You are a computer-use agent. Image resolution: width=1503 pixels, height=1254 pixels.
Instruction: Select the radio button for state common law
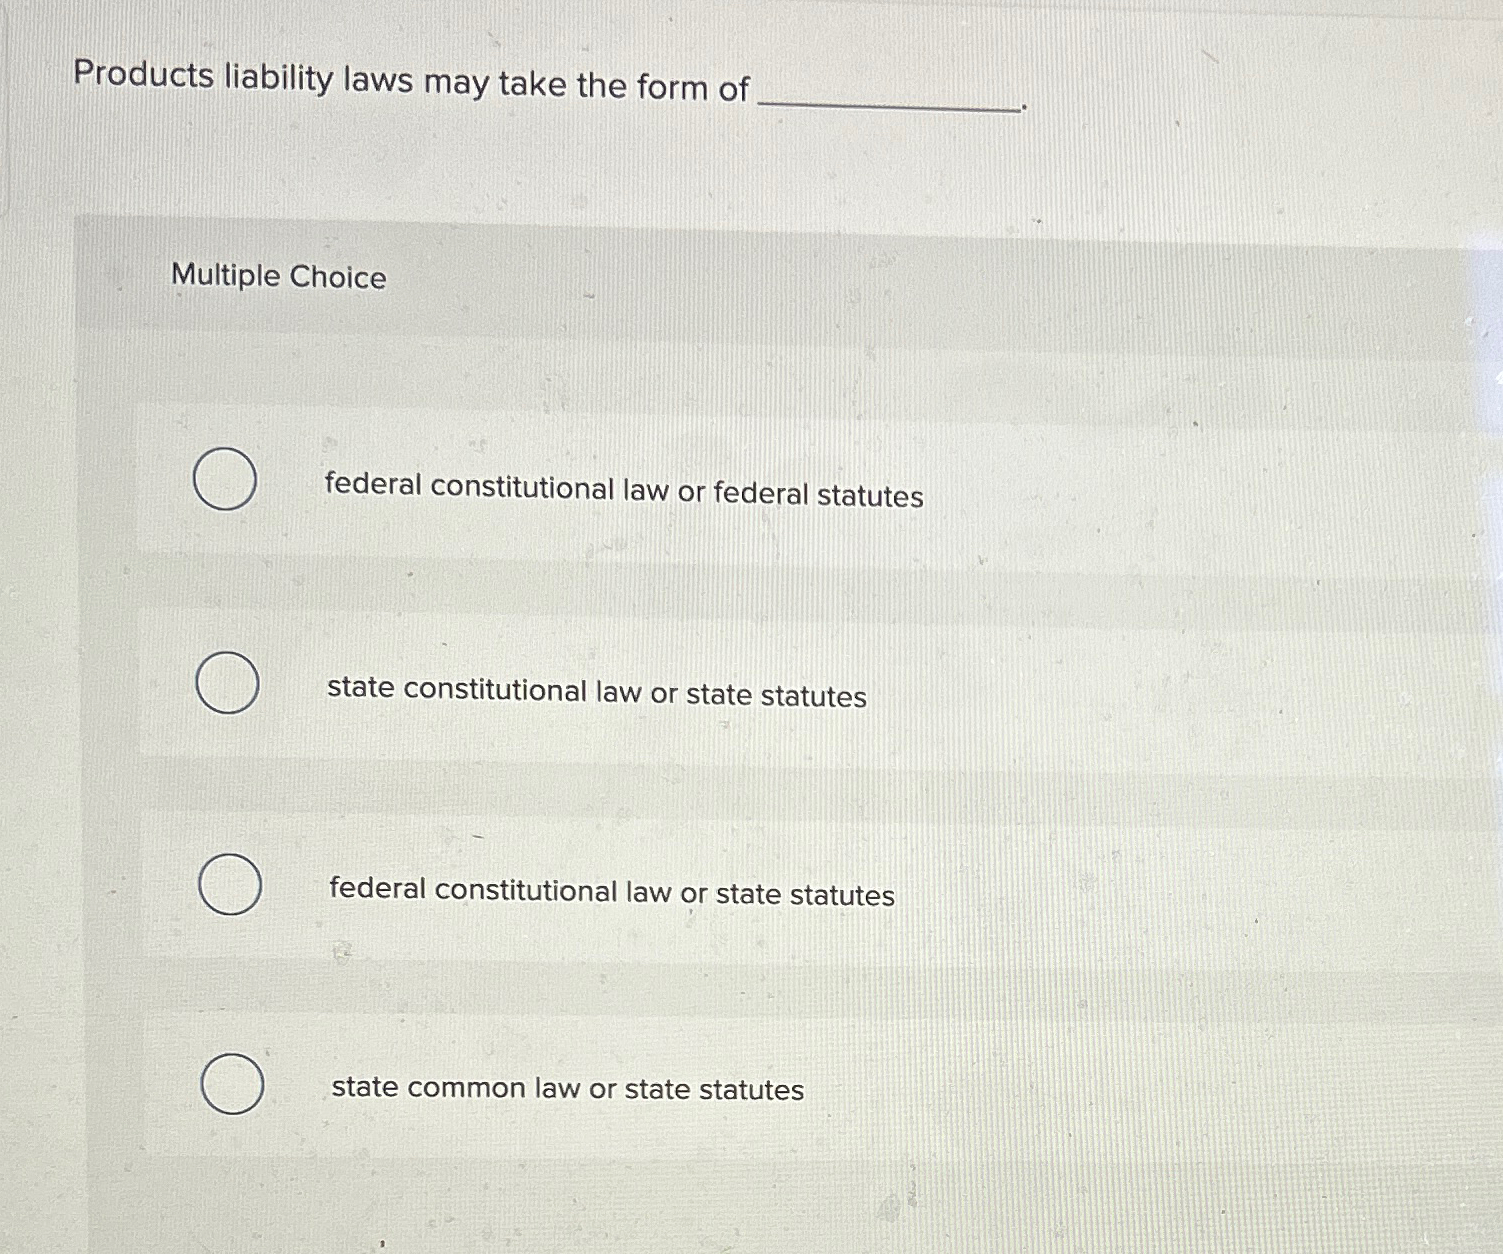[x=234, y=1085]
